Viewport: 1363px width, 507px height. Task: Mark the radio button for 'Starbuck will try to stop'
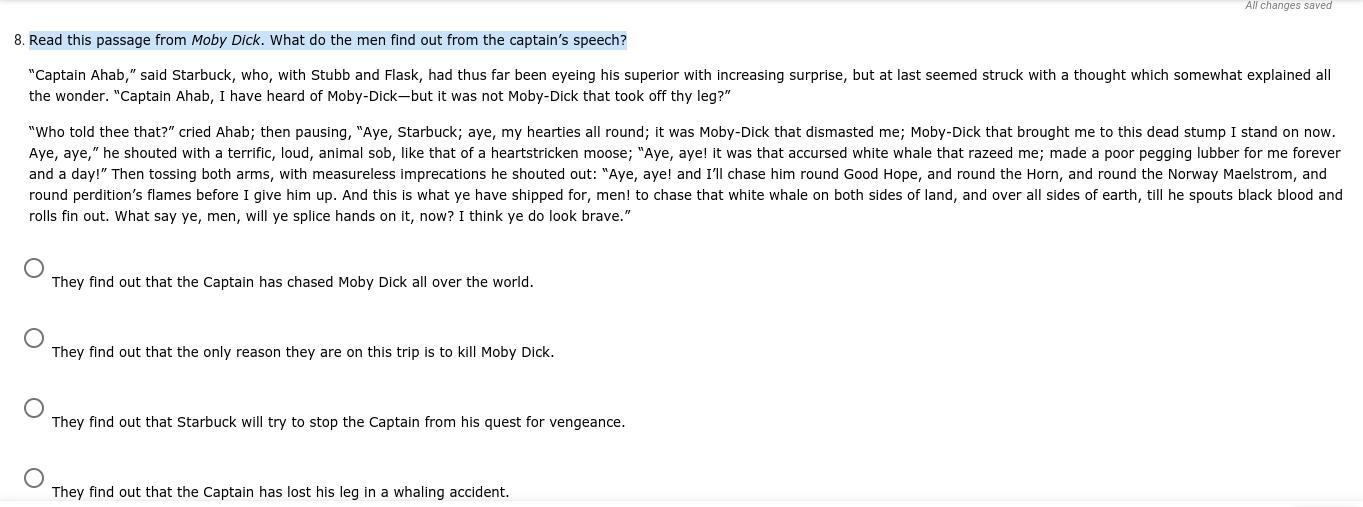tap(34, 408)
